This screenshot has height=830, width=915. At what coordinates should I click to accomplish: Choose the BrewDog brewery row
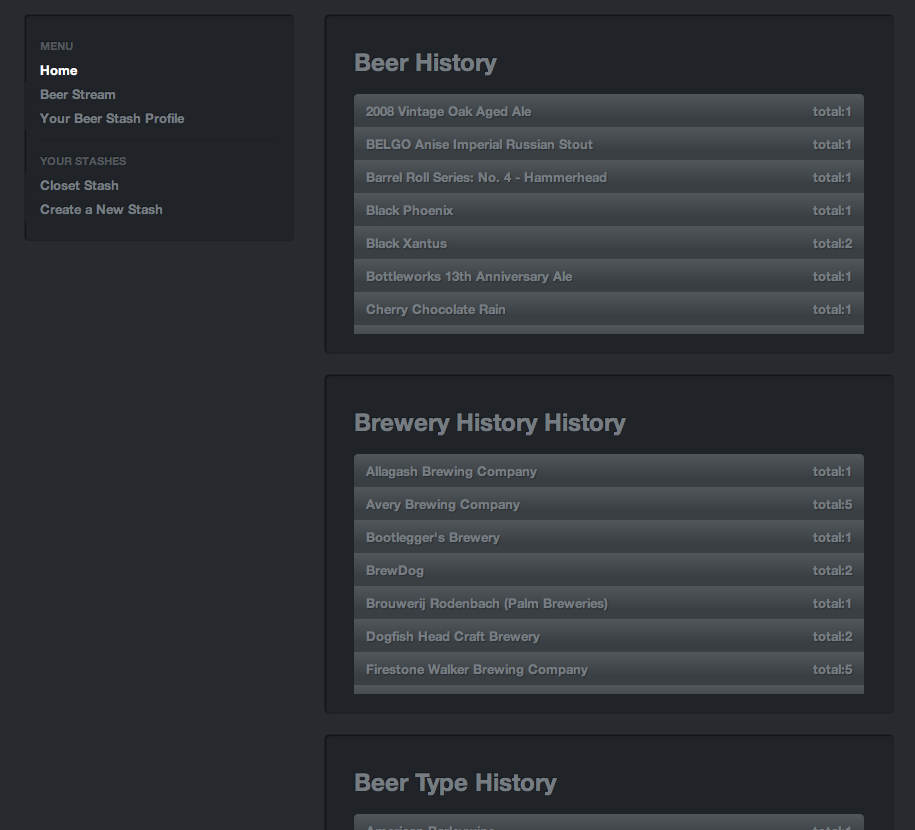[x=609, y=570]
